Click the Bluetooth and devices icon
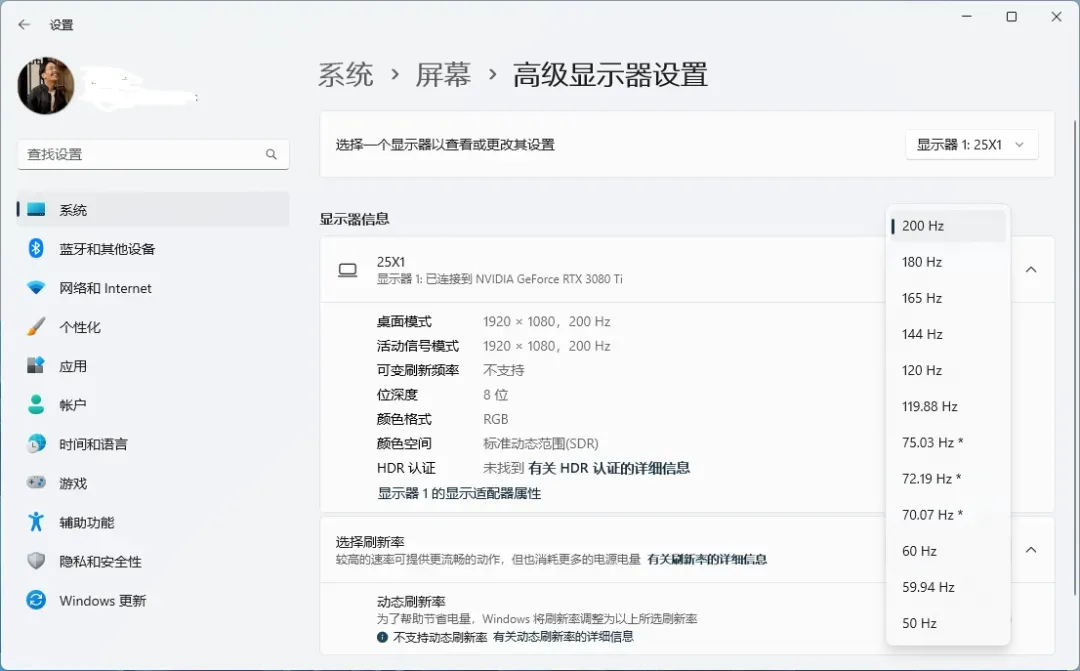 click(x=36, y=248)
